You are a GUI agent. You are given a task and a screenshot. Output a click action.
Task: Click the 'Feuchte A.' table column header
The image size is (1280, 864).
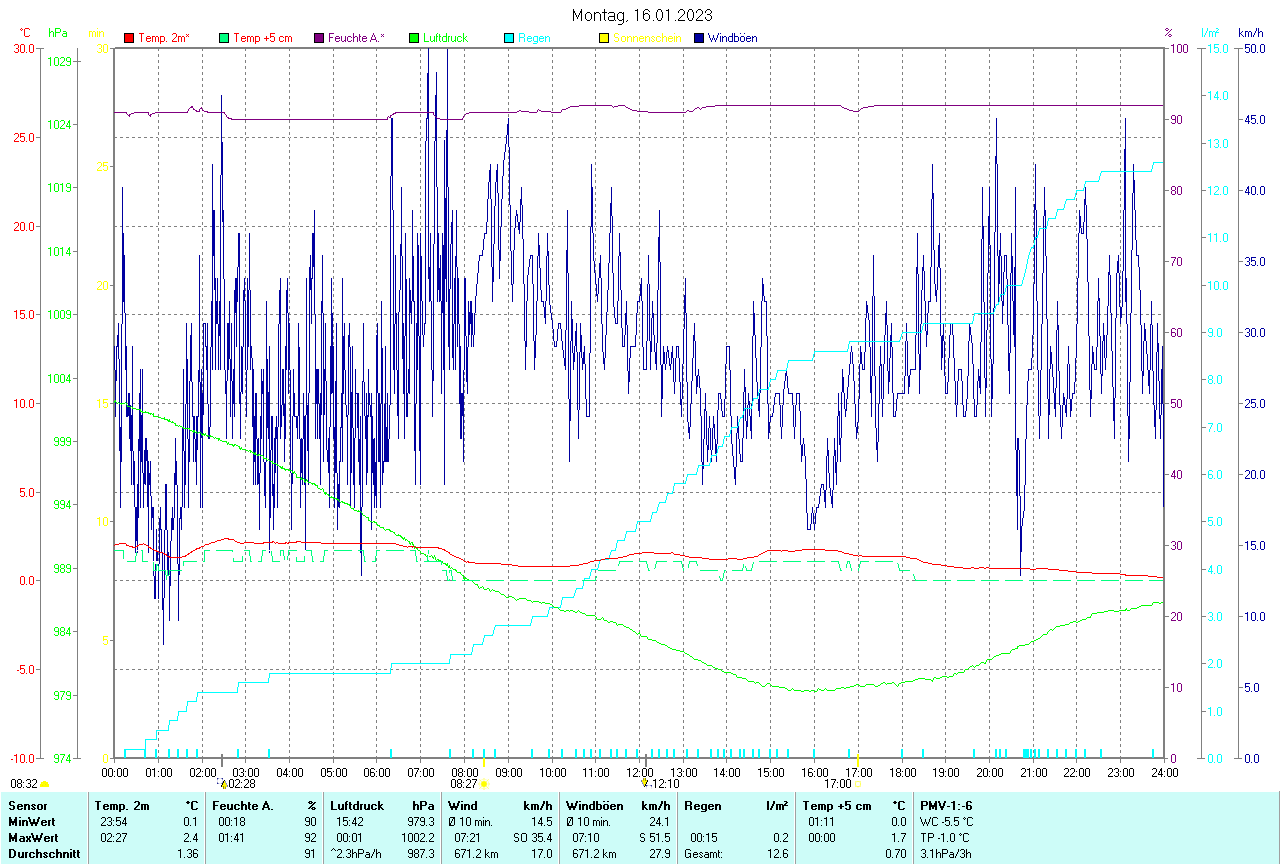pos(243,805)
